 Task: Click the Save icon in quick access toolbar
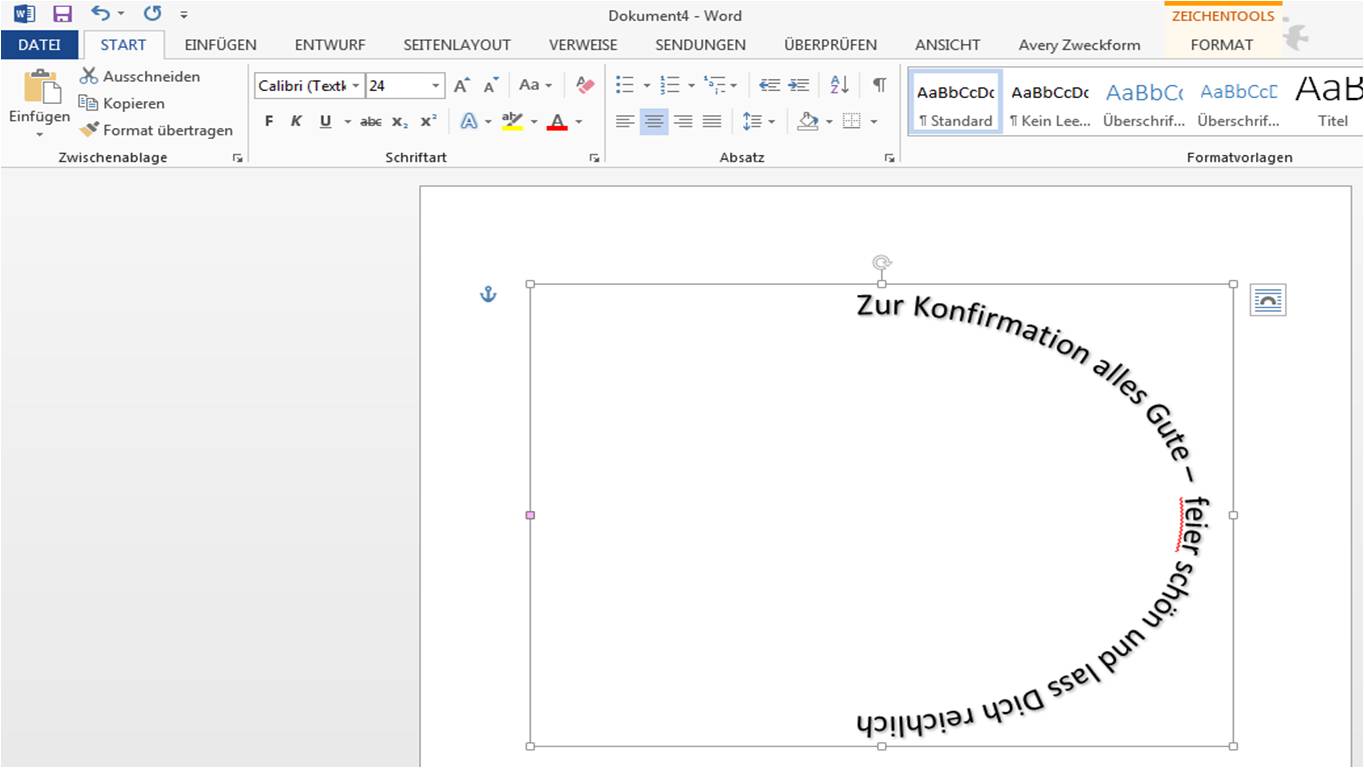62,14
